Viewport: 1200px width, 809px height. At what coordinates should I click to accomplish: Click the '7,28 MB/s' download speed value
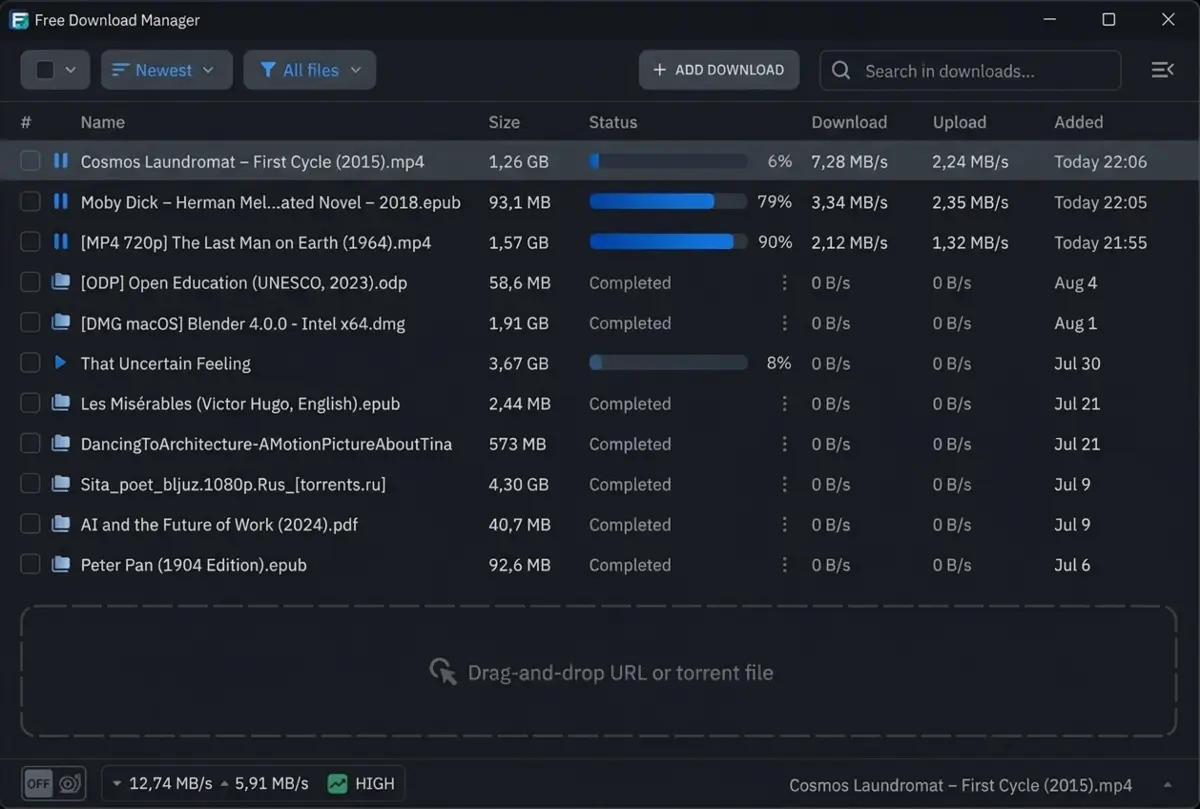tap(849, 161)
